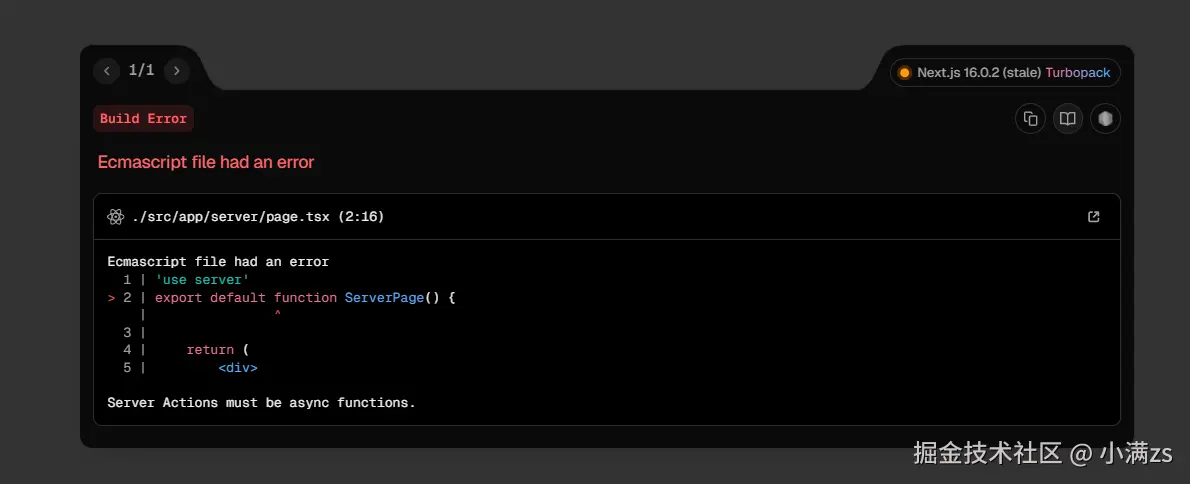Screen dimensions: 1190x484
Task: Open page.tsx in editor external-link icon
Action: [1094, 217]
